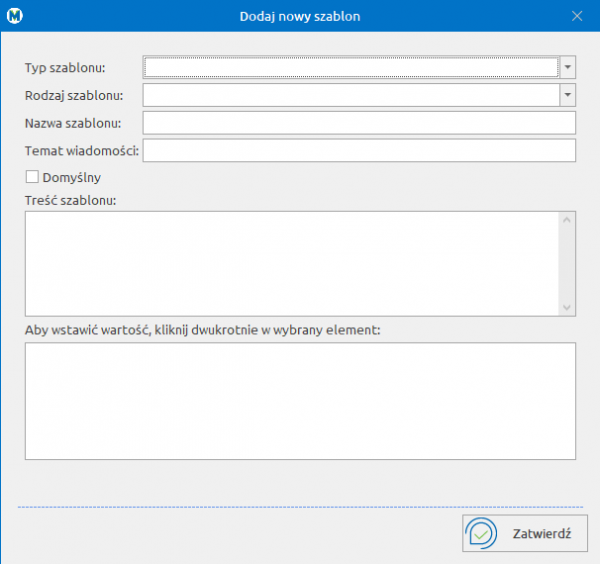This screenshot has width=600, height=564.
Task: Click the Treść szablonu vertical scrollbar track
Action: [x=567, y=263]
